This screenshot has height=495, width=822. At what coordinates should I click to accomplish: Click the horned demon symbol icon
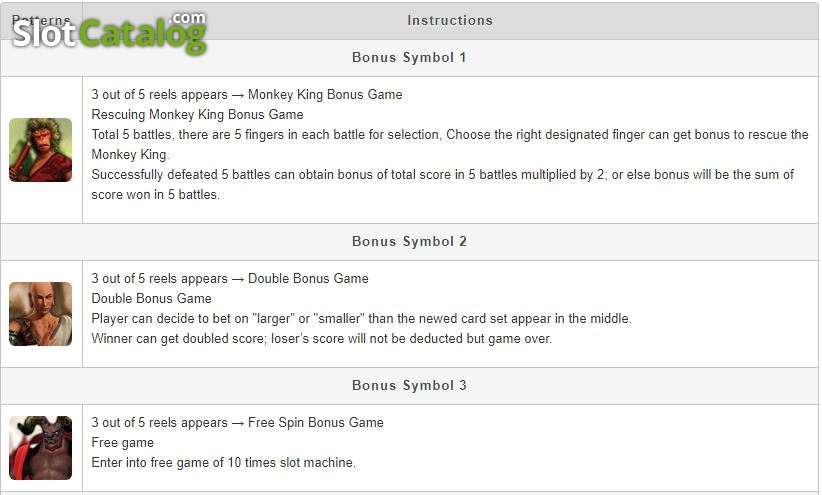[x=40, y=448]
